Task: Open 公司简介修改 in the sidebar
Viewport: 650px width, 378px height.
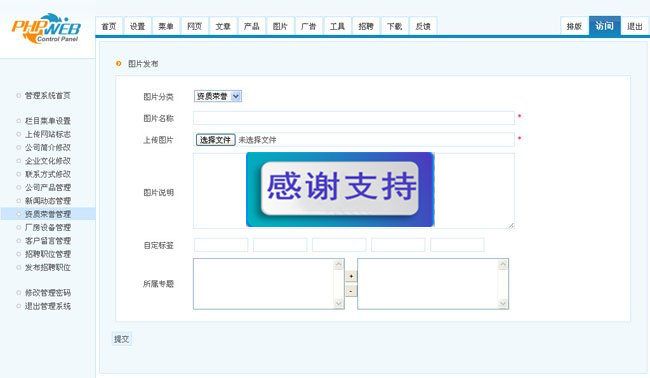Action: [x=48, y=147]
